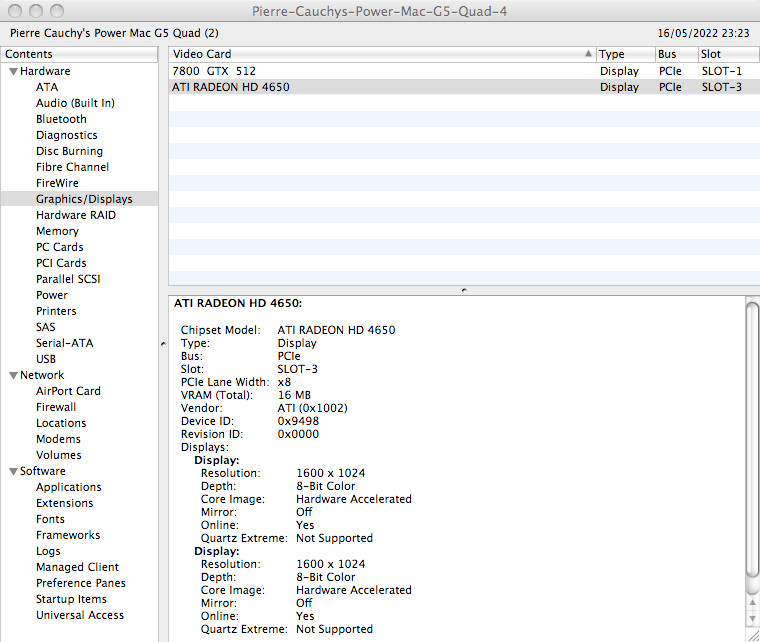The image size is (760, 642).
Task: Sort by the Video Card column header
Action: (x=382, y=54)
